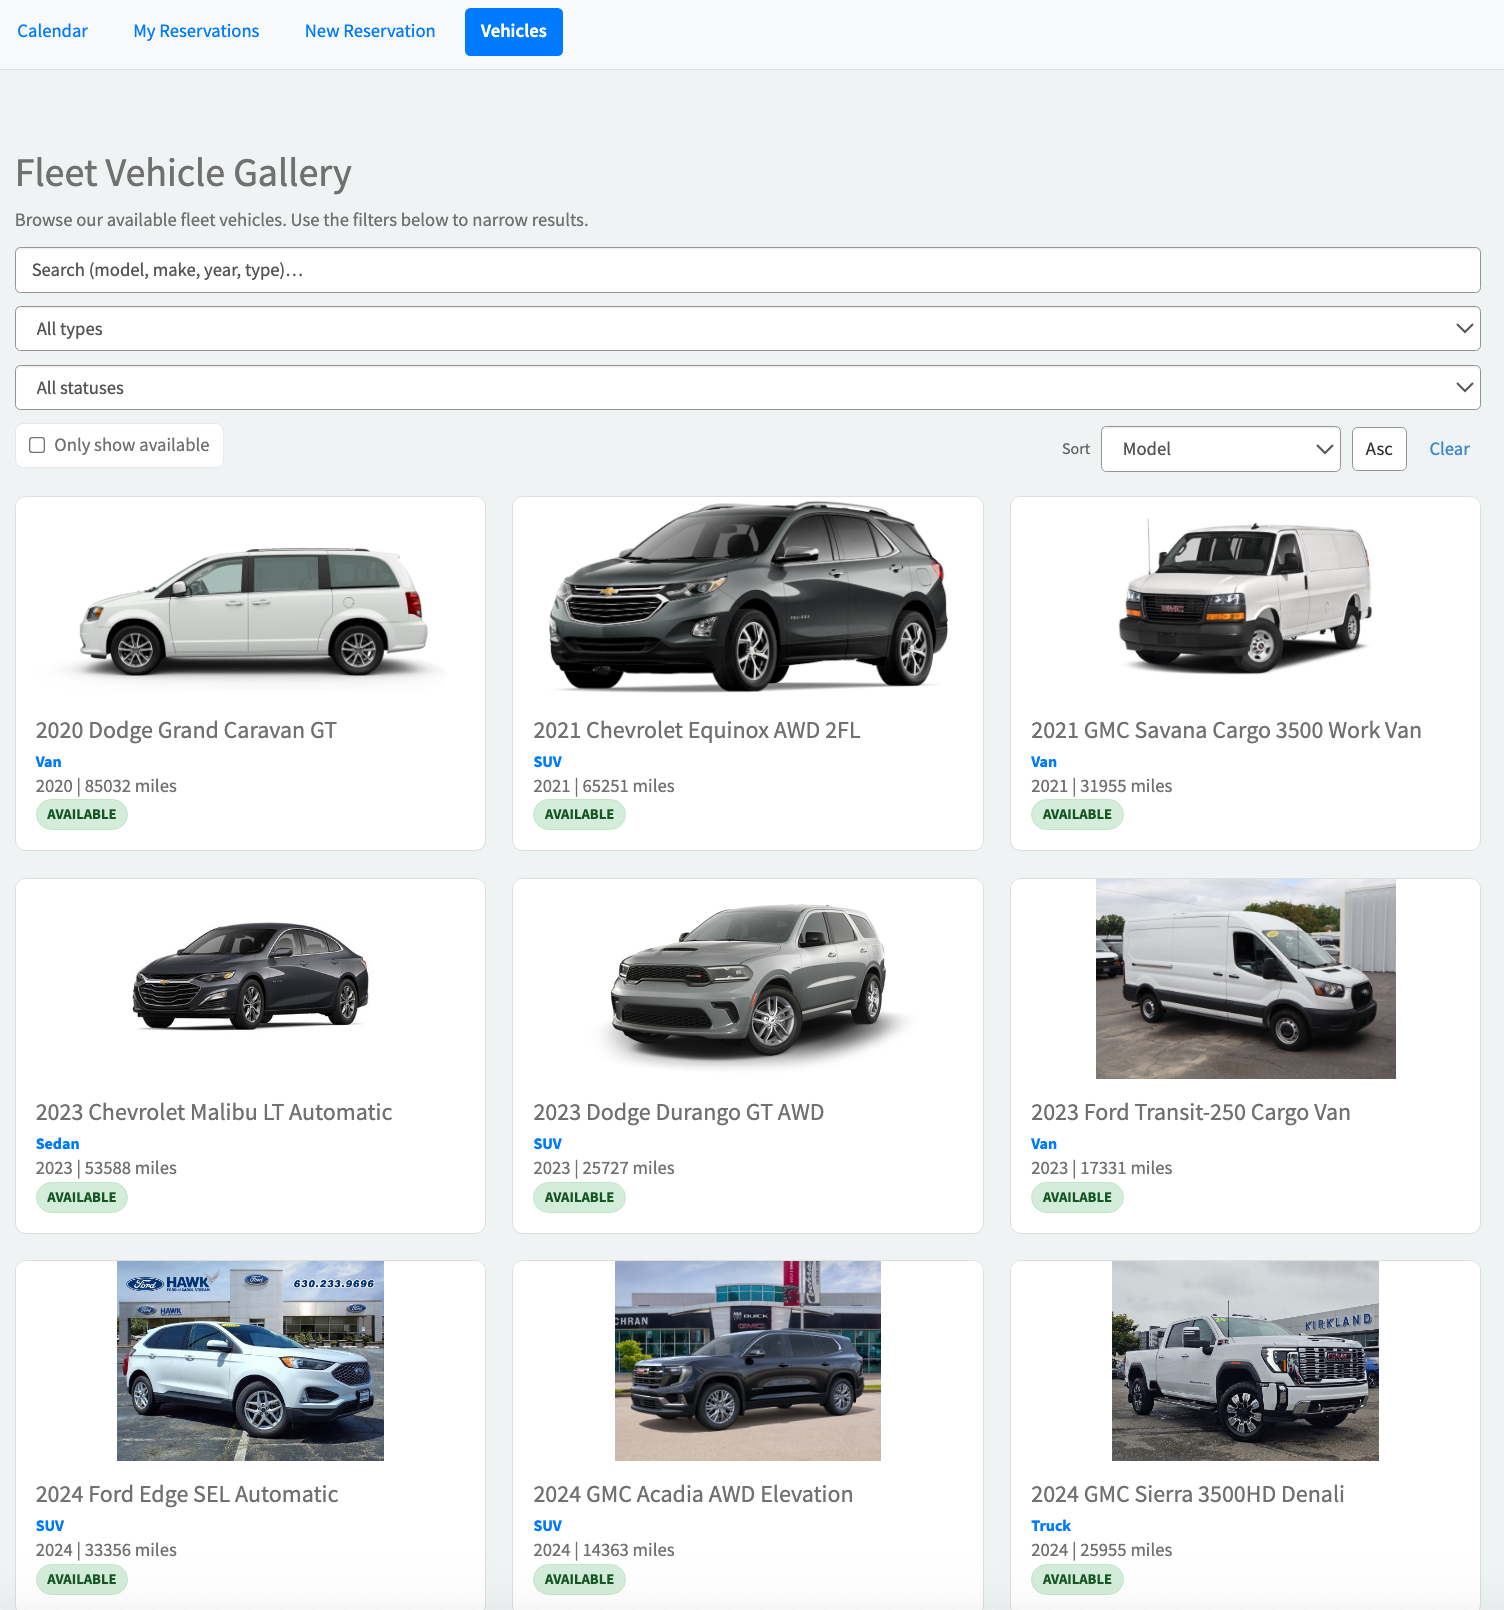Open the New Reservation tab

[370, 31]
